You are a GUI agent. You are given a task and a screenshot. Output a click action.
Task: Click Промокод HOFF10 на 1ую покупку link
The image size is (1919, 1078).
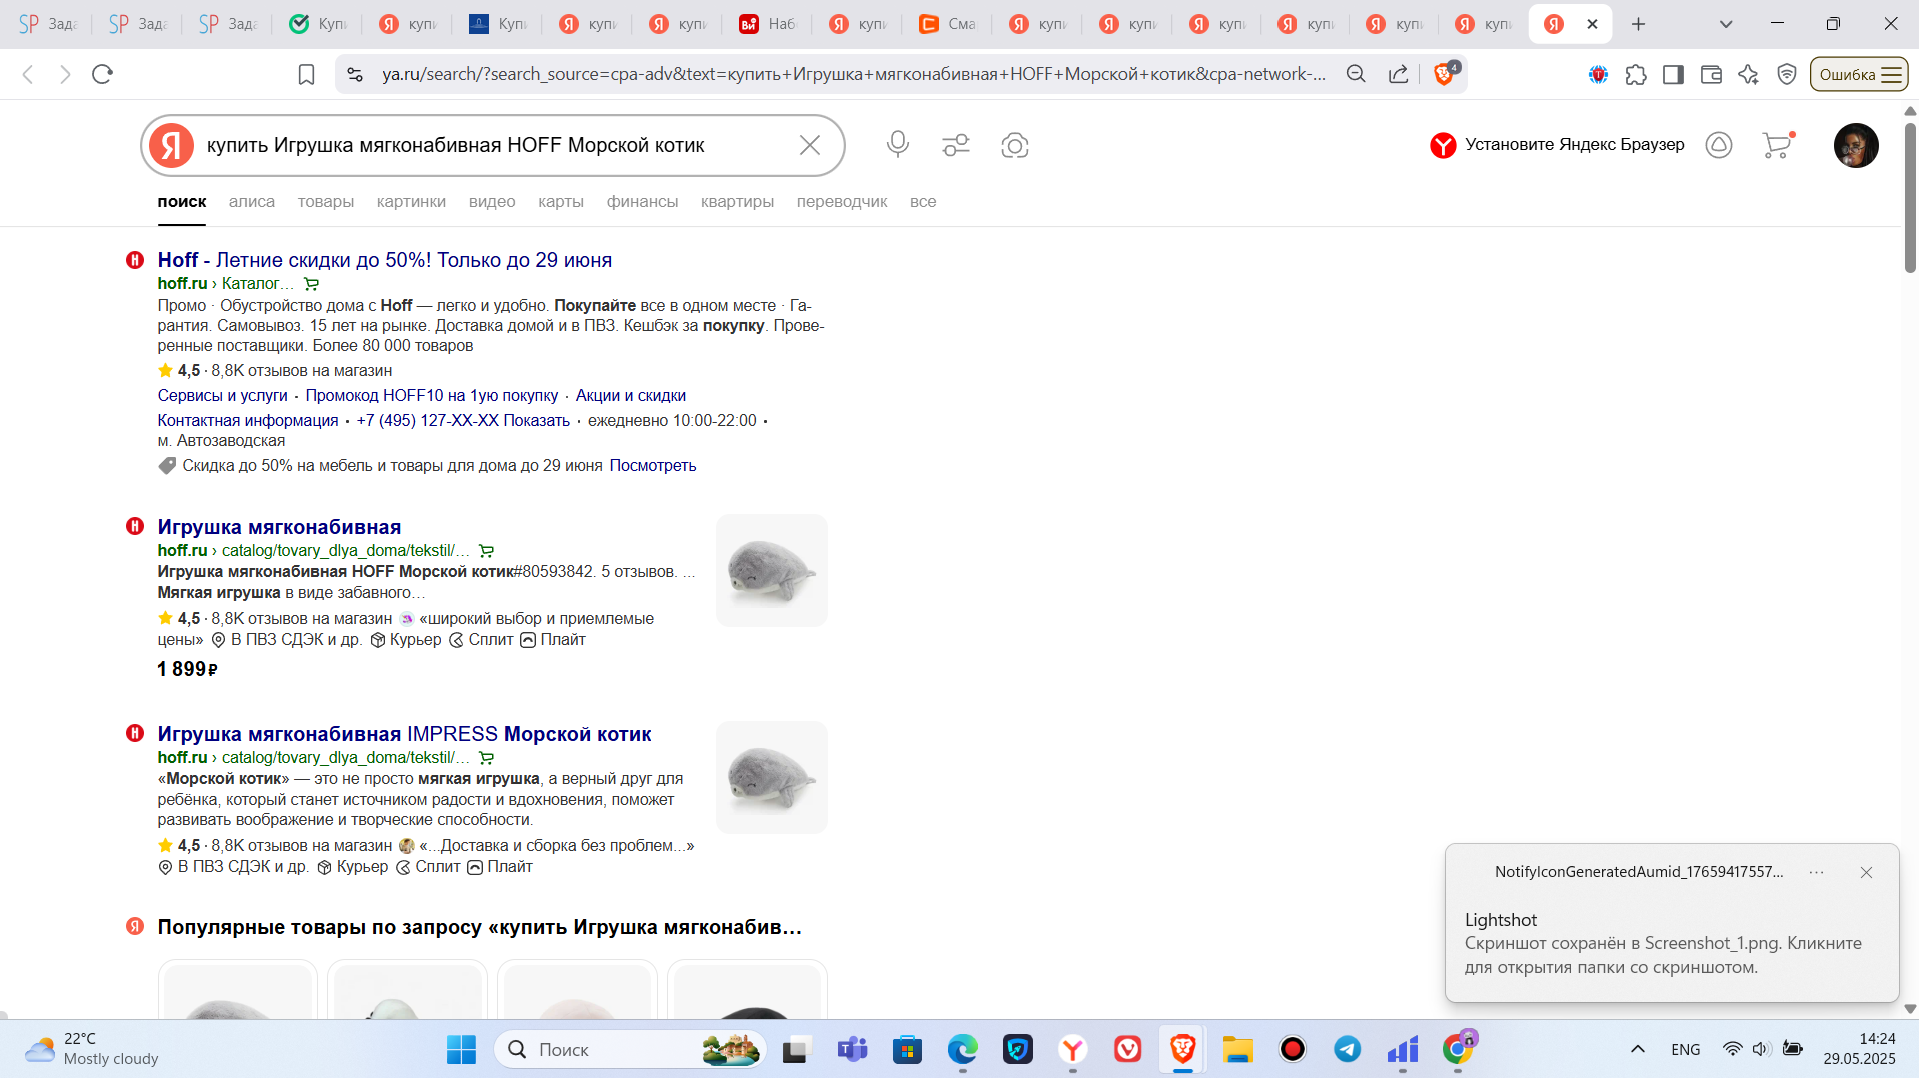(x=432, y=395)
